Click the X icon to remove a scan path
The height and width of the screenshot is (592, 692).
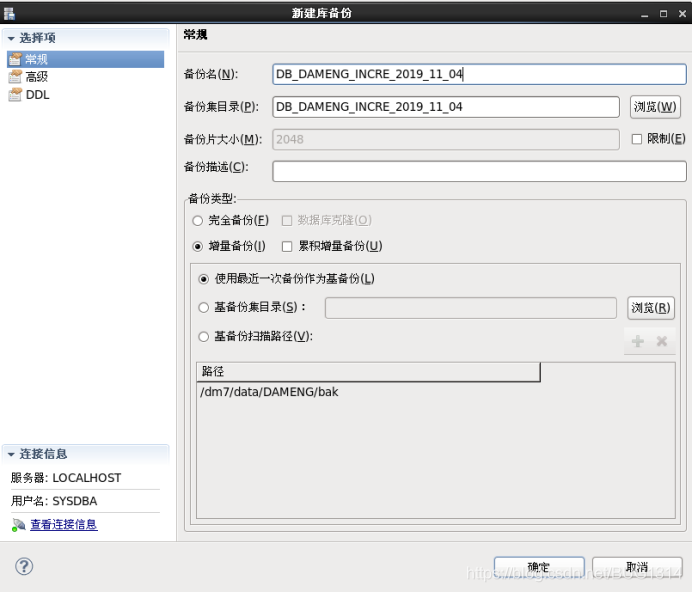662,341
